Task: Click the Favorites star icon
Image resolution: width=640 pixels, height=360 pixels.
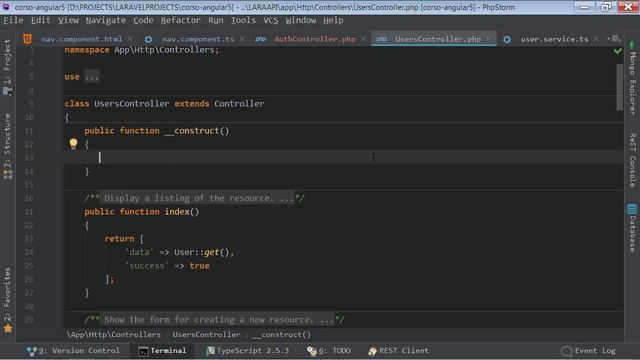Action: (8, 328)
